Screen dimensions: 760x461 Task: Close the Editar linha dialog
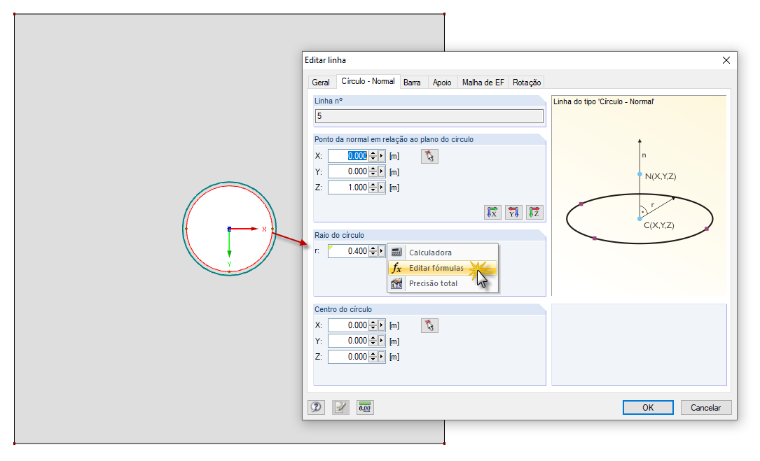(x=726, y=60)
